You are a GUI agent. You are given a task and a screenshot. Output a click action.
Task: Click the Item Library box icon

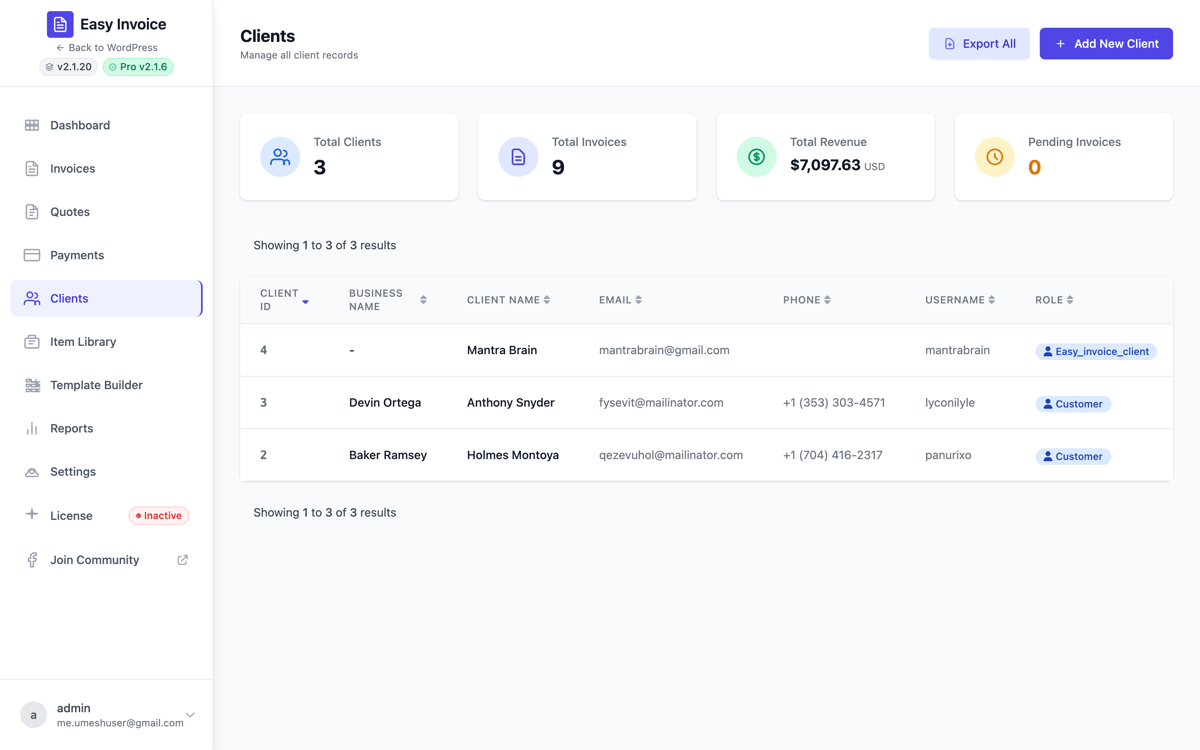click(x=32, y=342)
